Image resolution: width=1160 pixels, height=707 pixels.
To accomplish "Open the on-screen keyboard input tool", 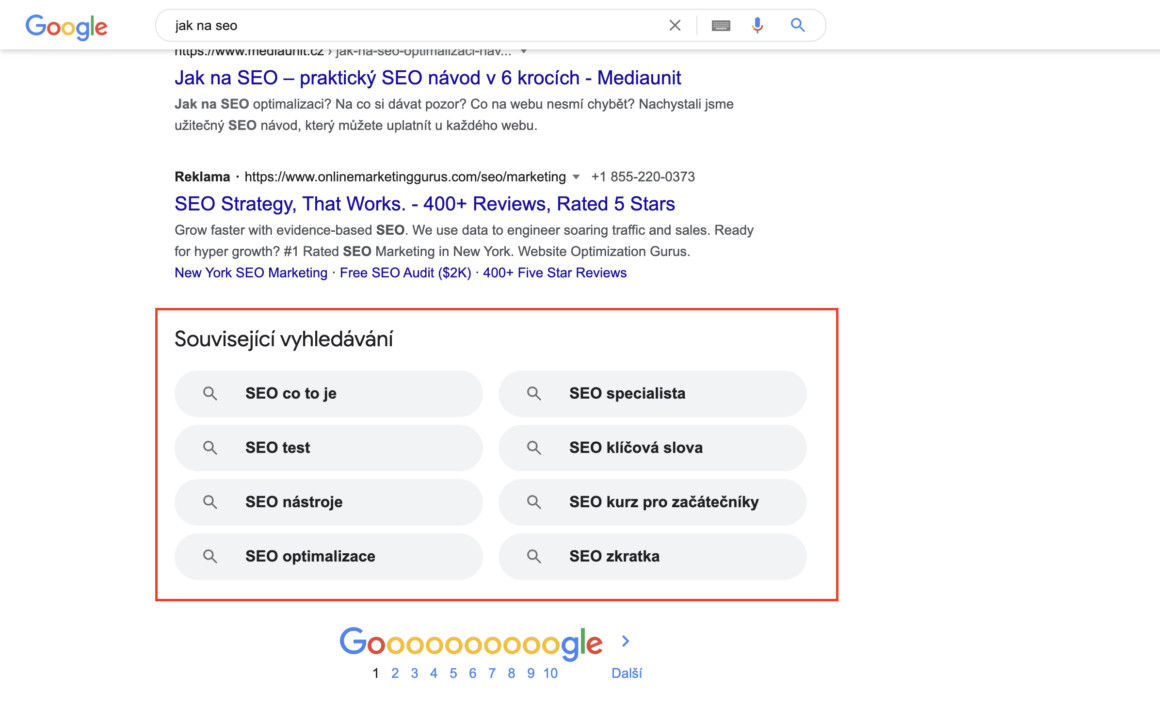I will pos(721,26).
